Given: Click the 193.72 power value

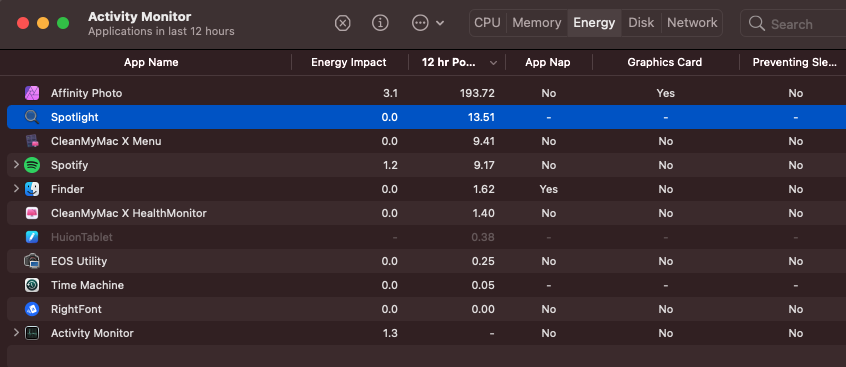Looking at the screenshot, I should [477, 93].
